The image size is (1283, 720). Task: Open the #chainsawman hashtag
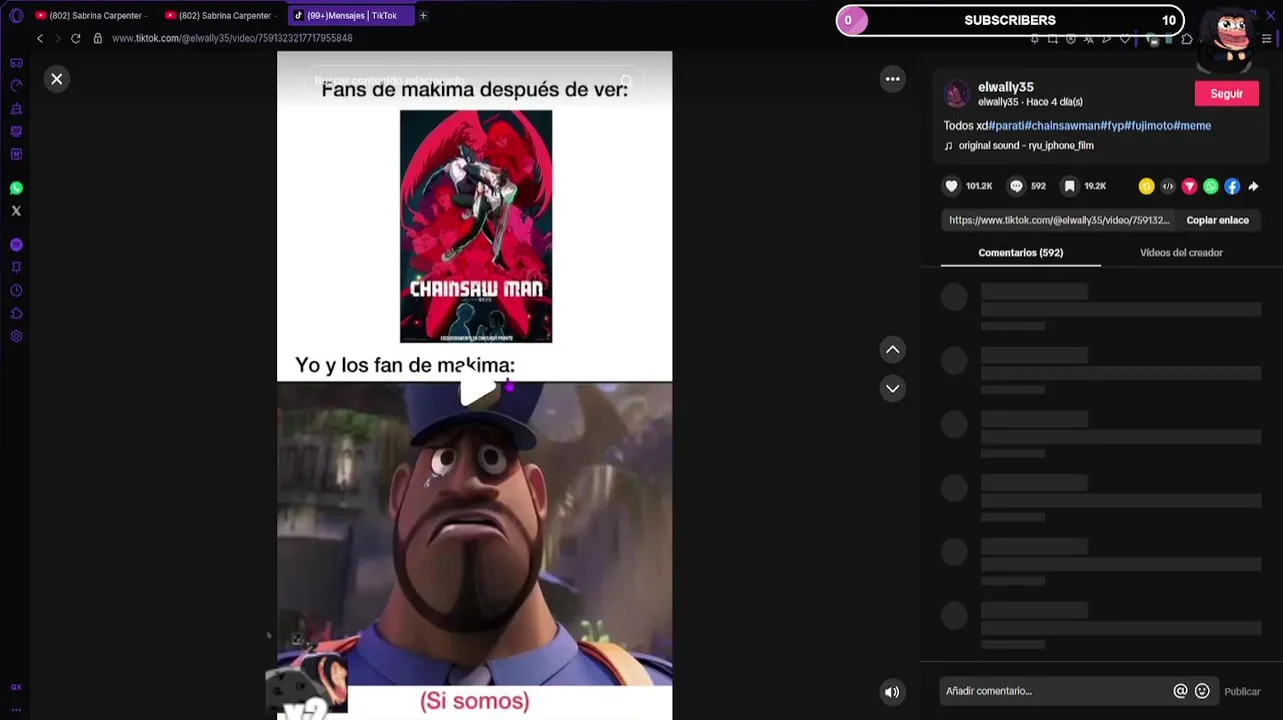[1062, 126]
